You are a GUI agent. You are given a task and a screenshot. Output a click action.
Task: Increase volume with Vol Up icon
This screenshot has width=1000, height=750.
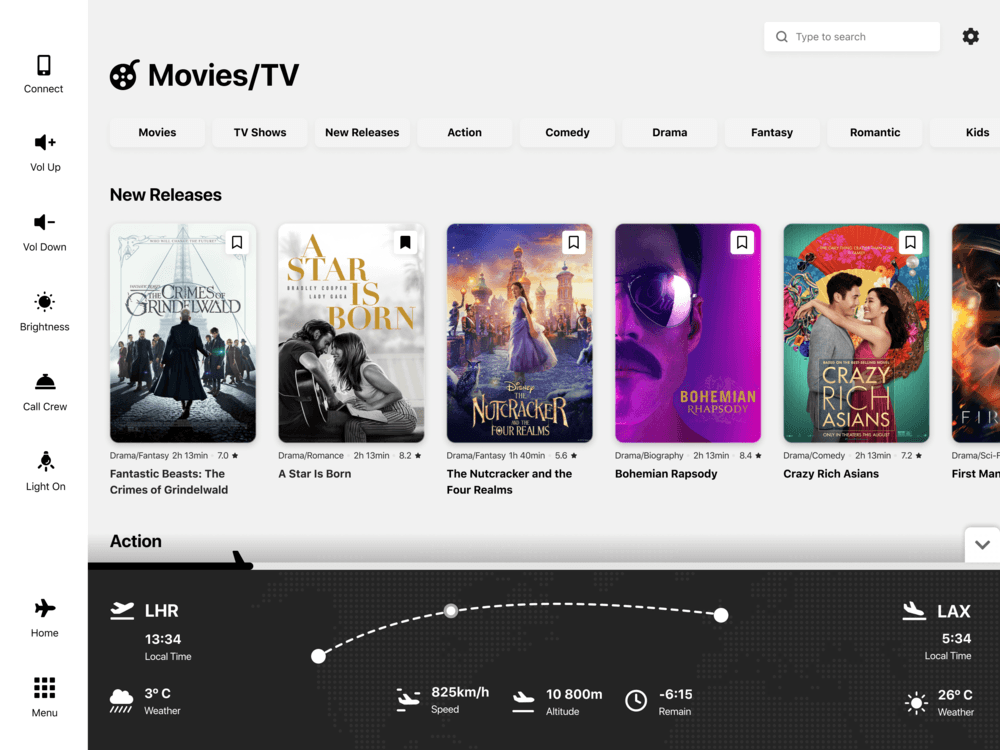point(45,142)
